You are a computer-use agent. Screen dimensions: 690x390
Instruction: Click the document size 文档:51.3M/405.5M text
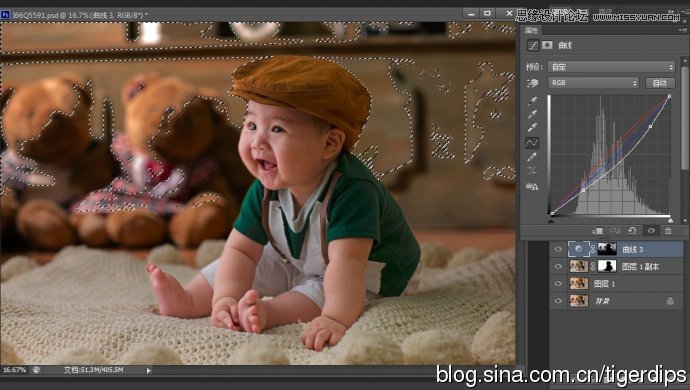click(x=93, y=370)
